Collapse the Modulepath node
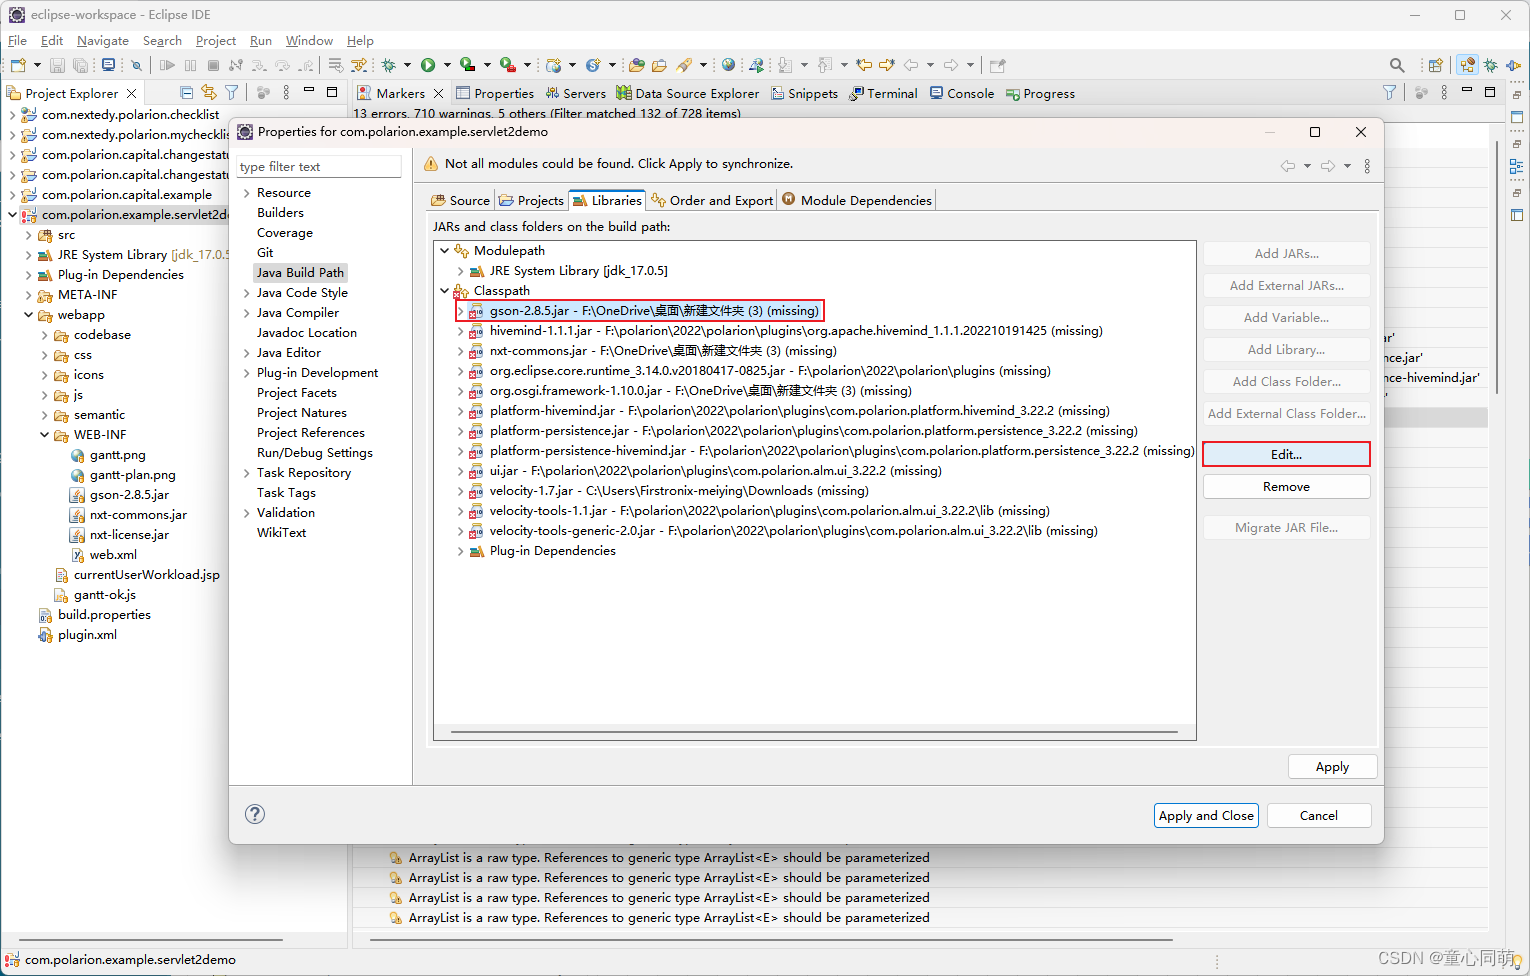The height and width of the screenshot is (976, 1530). click(x=445, y=251)
